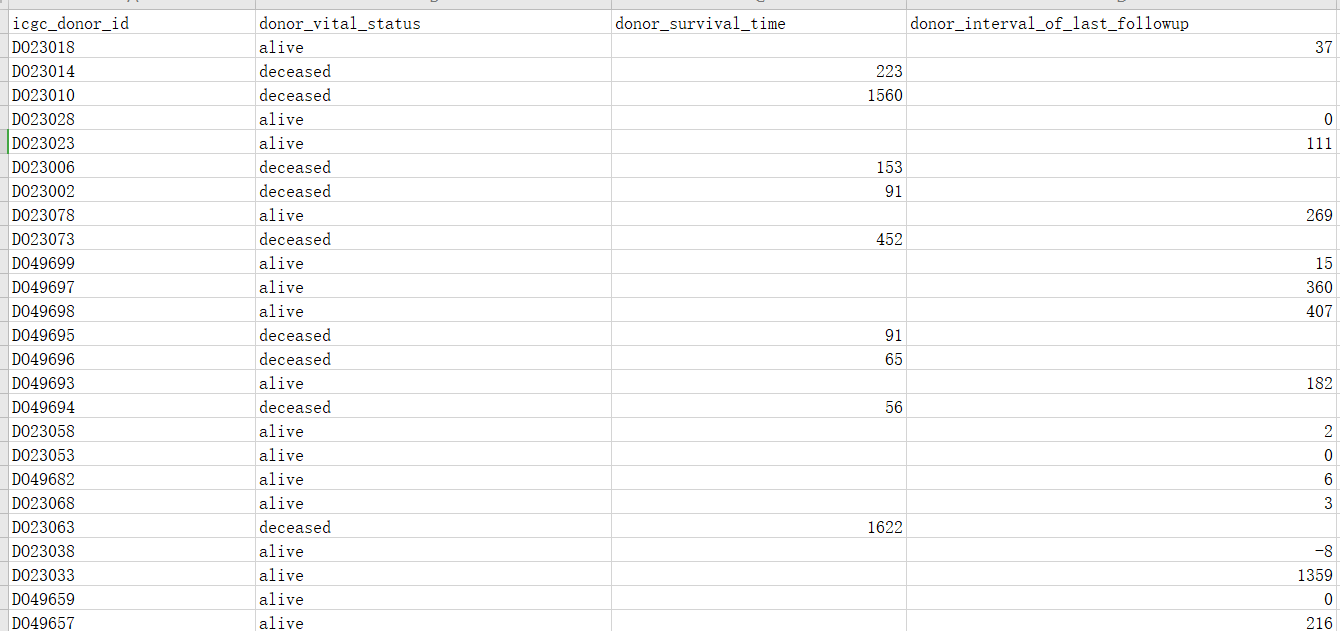Click last followup value 15
1340x631 pixels.
(x=1123, y=263)
